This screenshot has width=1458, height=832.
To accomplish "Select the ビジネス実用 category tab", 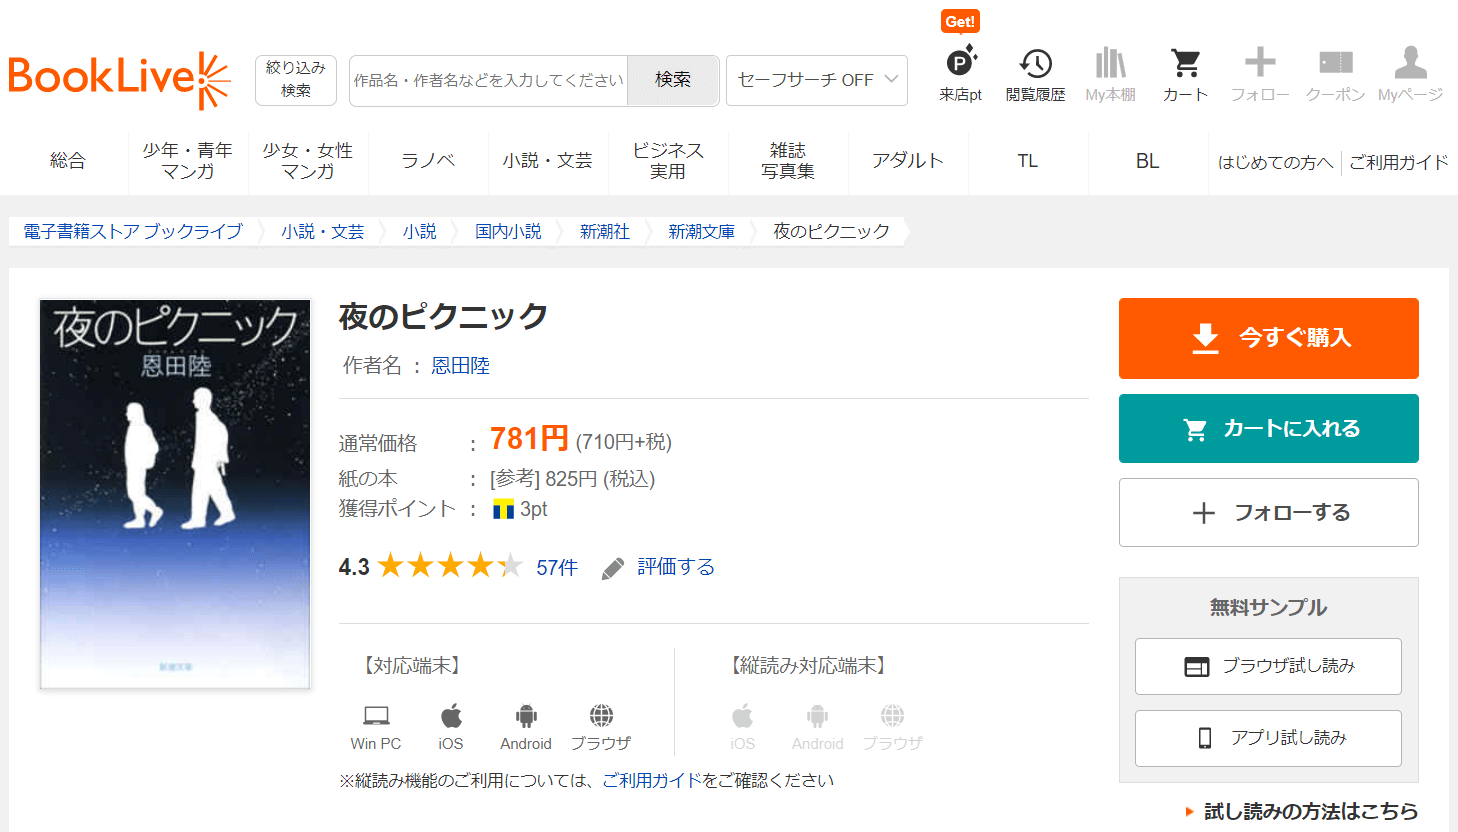I will (668, 161).
